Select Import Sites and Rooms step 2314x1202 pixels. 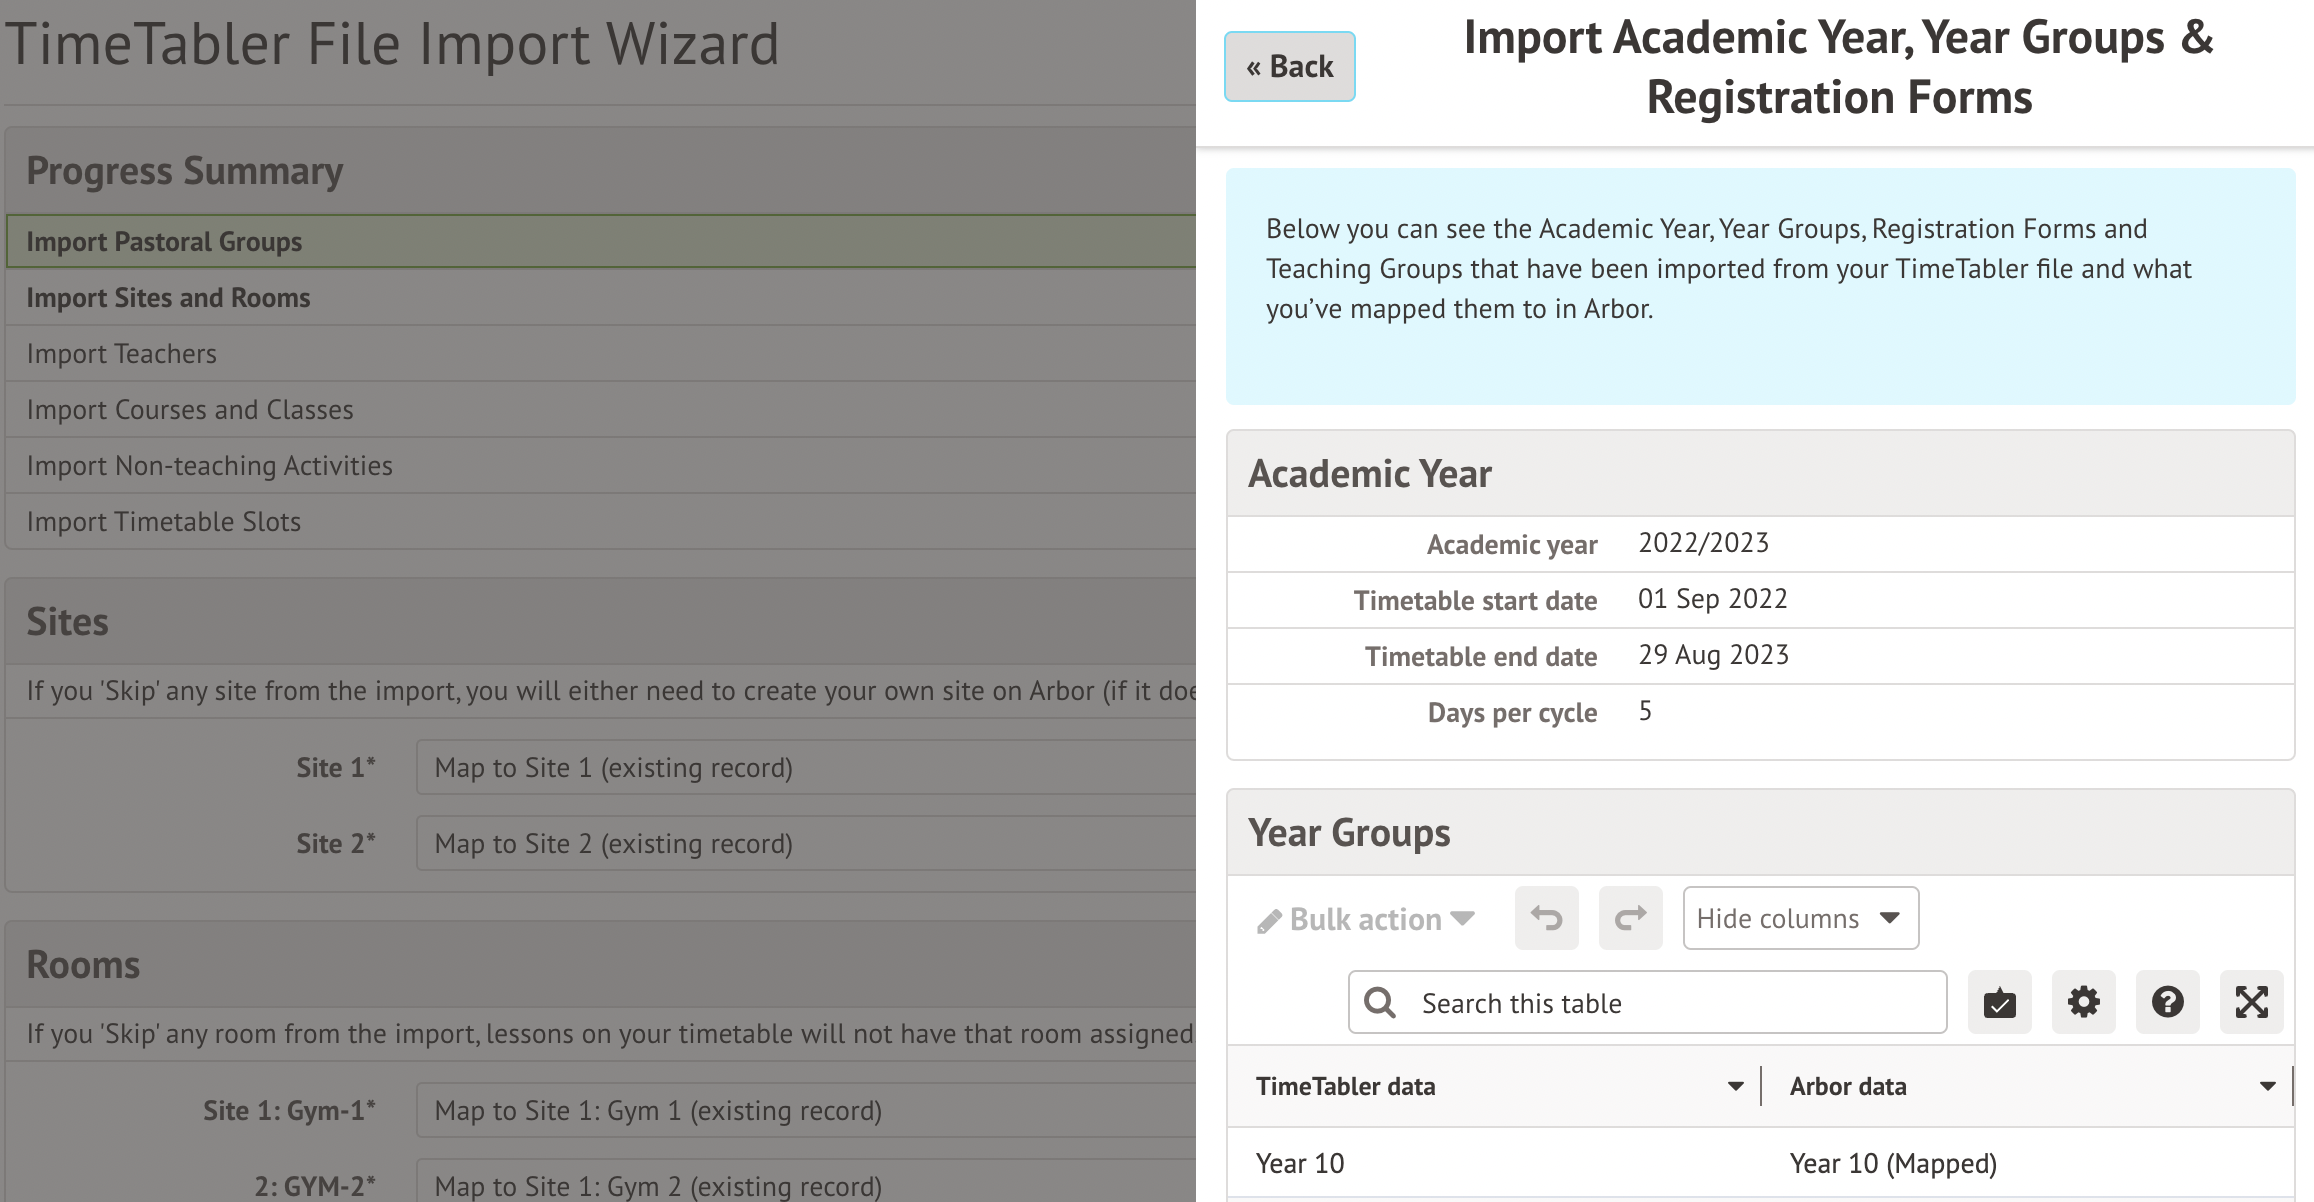pos(168,298)
